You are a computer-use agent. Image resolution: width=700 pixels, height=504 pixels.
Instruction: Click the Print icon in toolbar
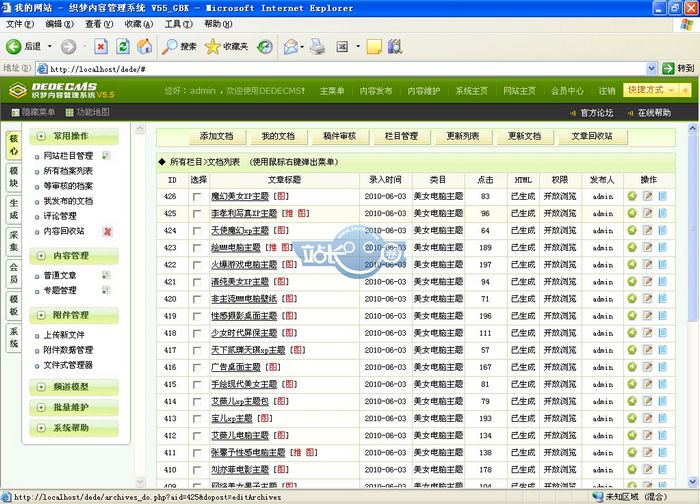[317, 46]
